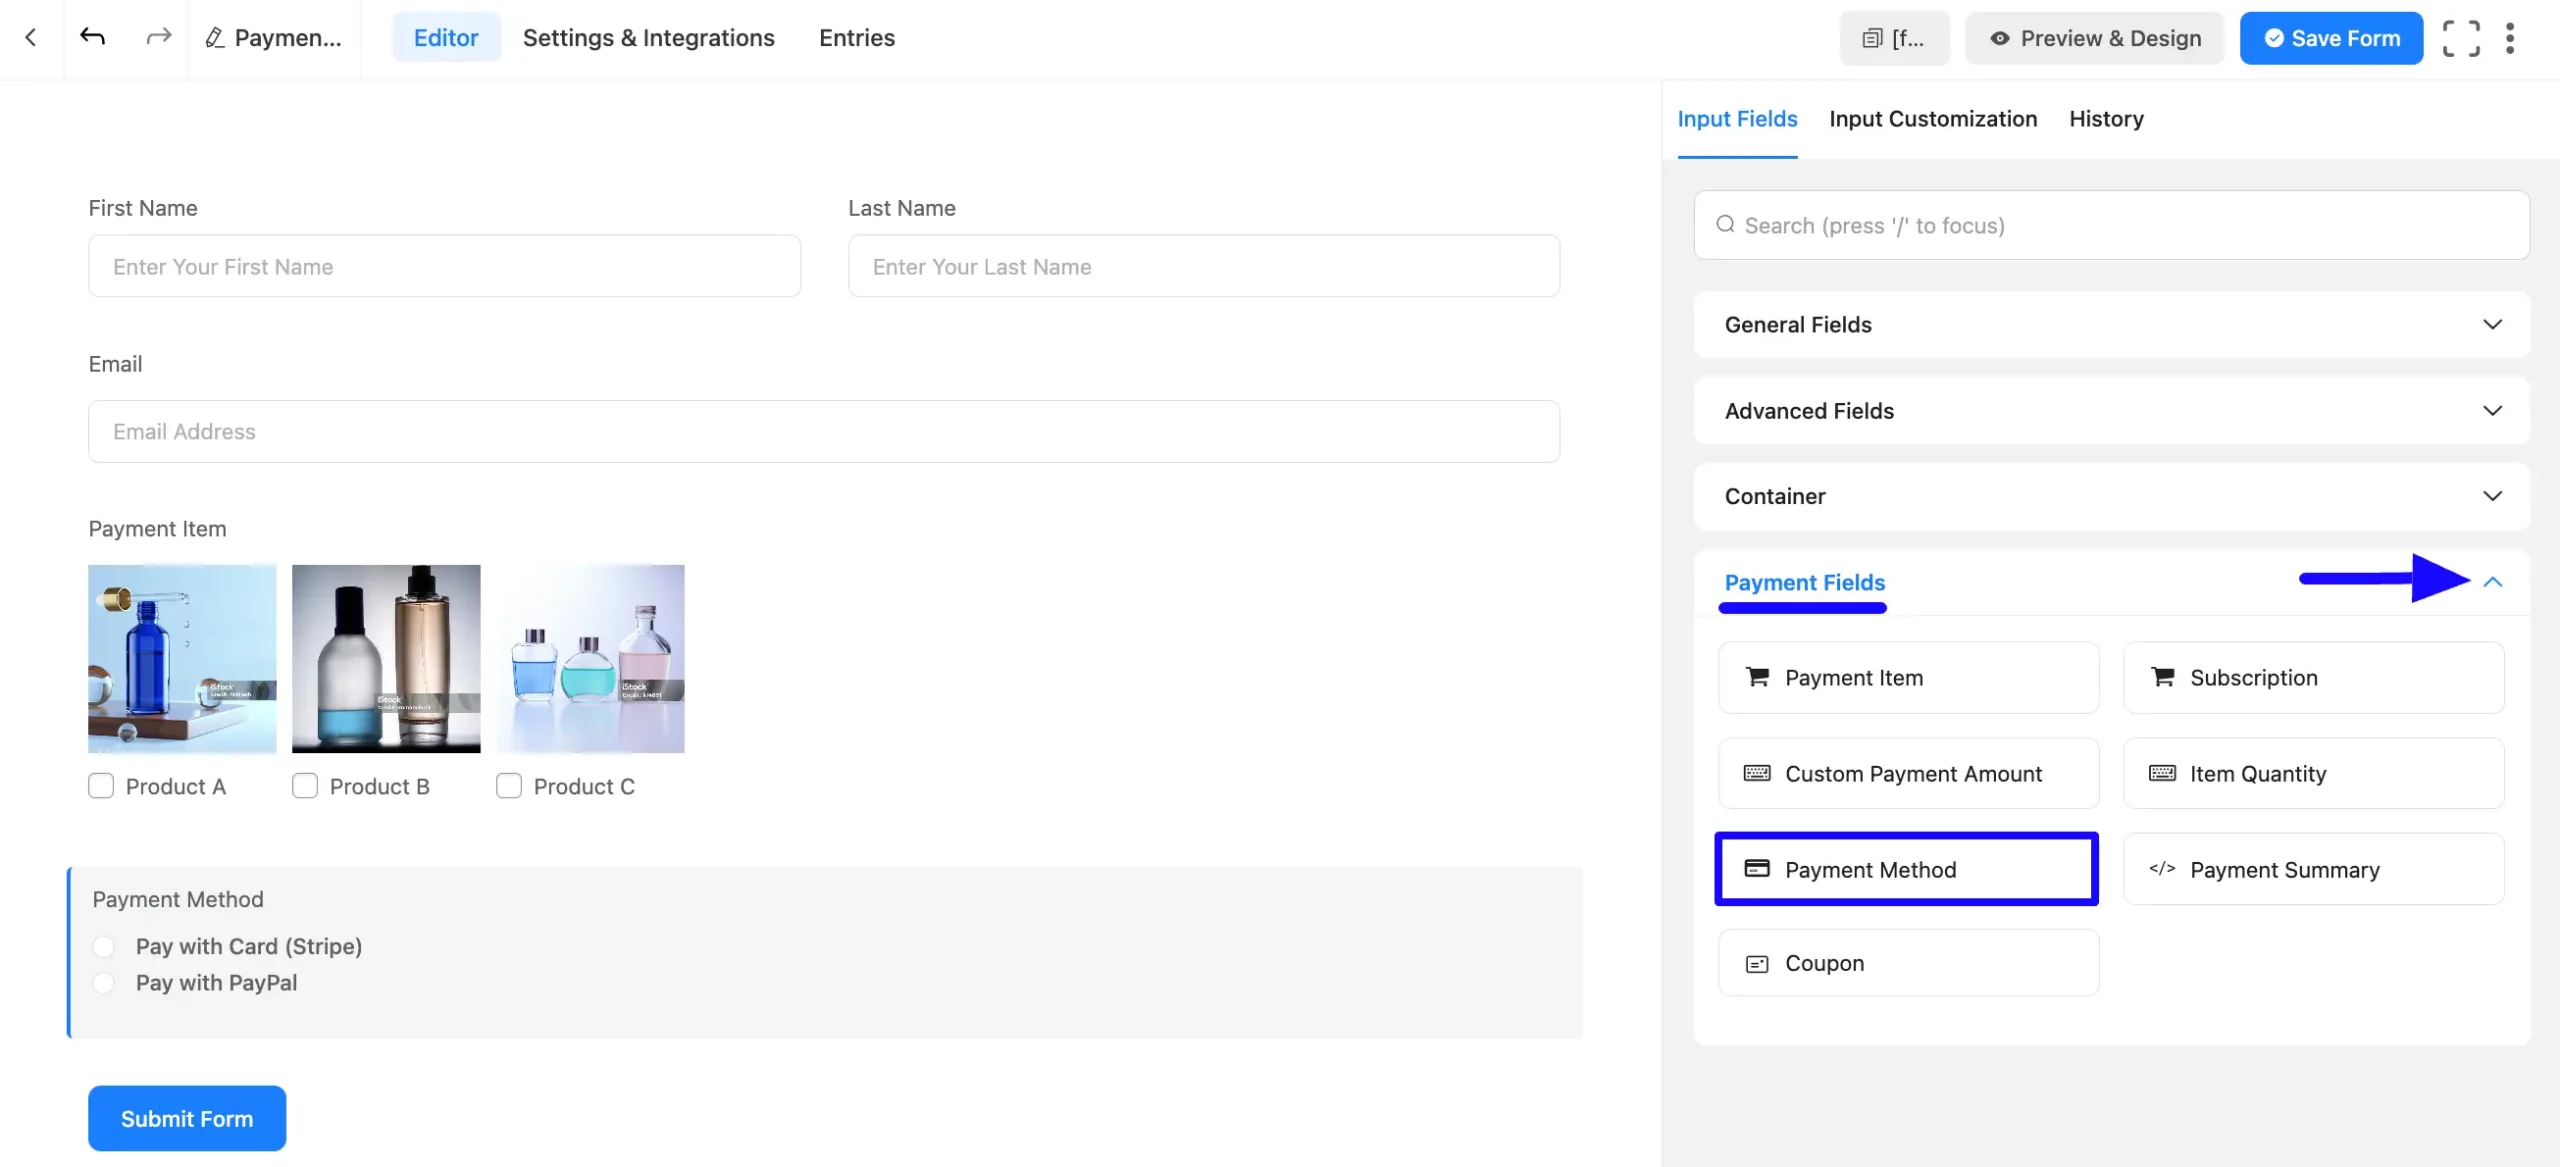The image size is (2560, 1167).
Task: Check the Product B checkbox
Action: tap(305, 786)
